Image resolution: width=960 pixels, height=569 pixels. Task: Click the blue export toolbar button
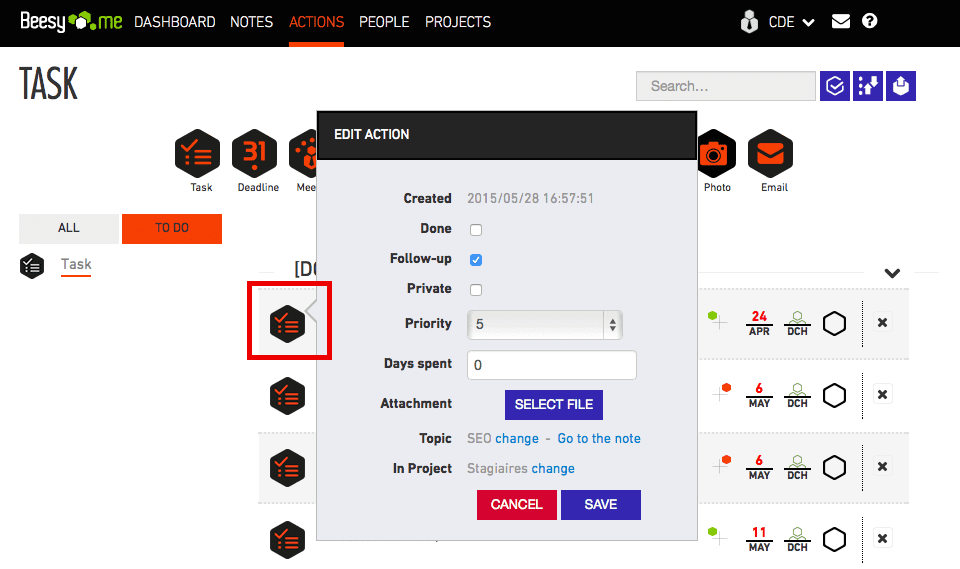tap(901, 86)
